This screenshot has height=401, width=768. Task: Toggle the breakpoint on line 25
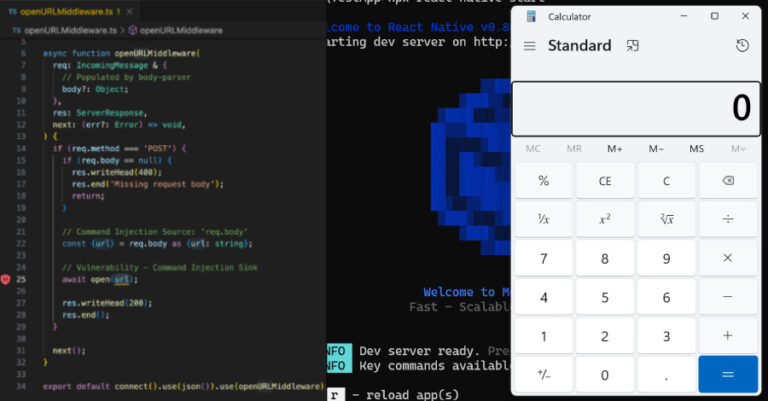coord(6,279)
